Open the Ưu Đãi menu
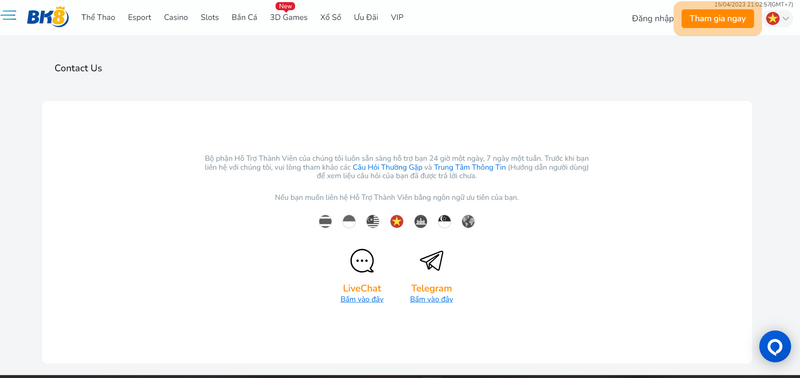 coord(366,17)
